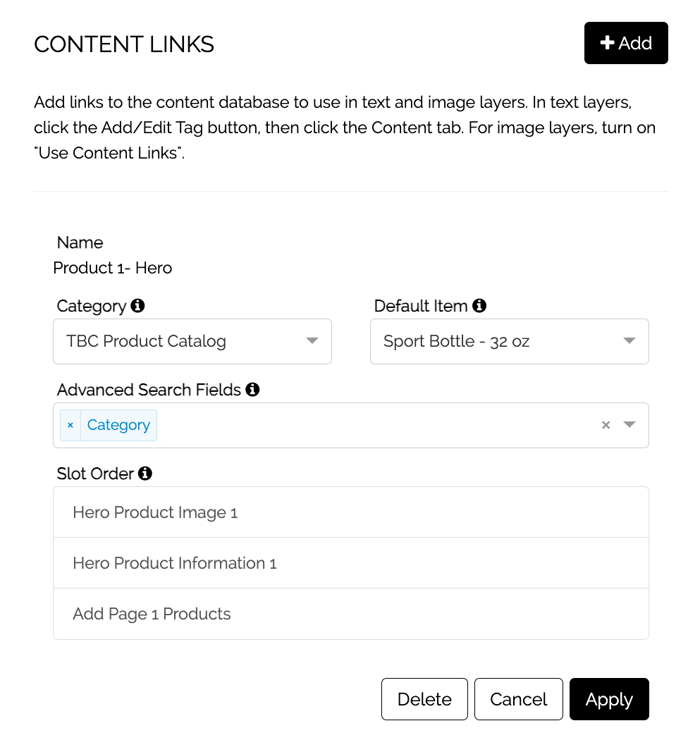Select the Hero Product Information 1 slot
688x740 pixels.
pos(351,563)
